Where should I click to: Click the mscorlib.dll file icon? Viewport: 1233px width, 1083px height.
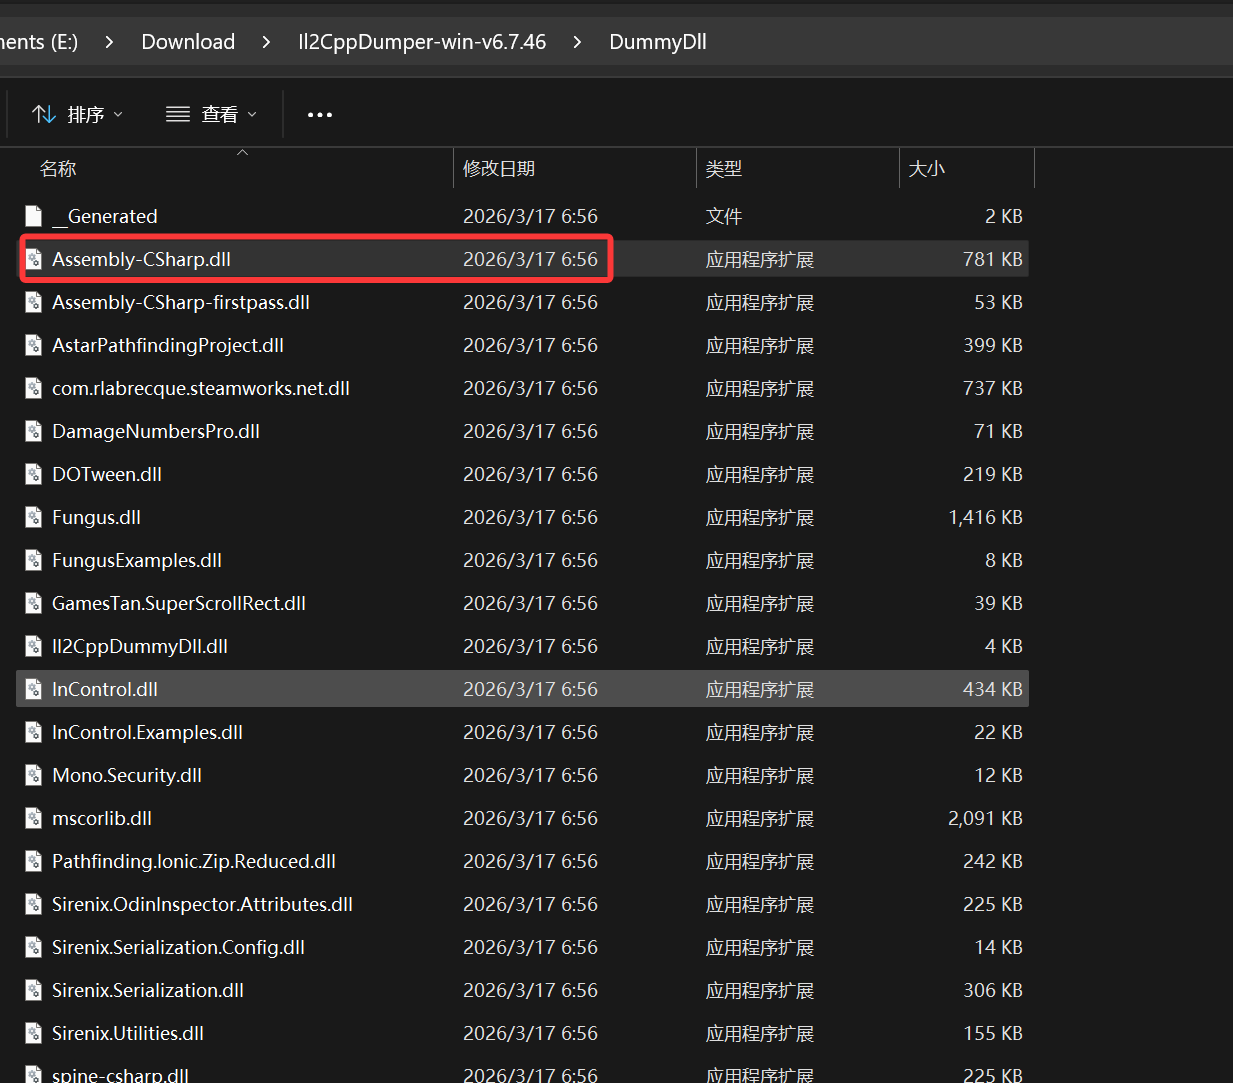(x=34, y=818)
